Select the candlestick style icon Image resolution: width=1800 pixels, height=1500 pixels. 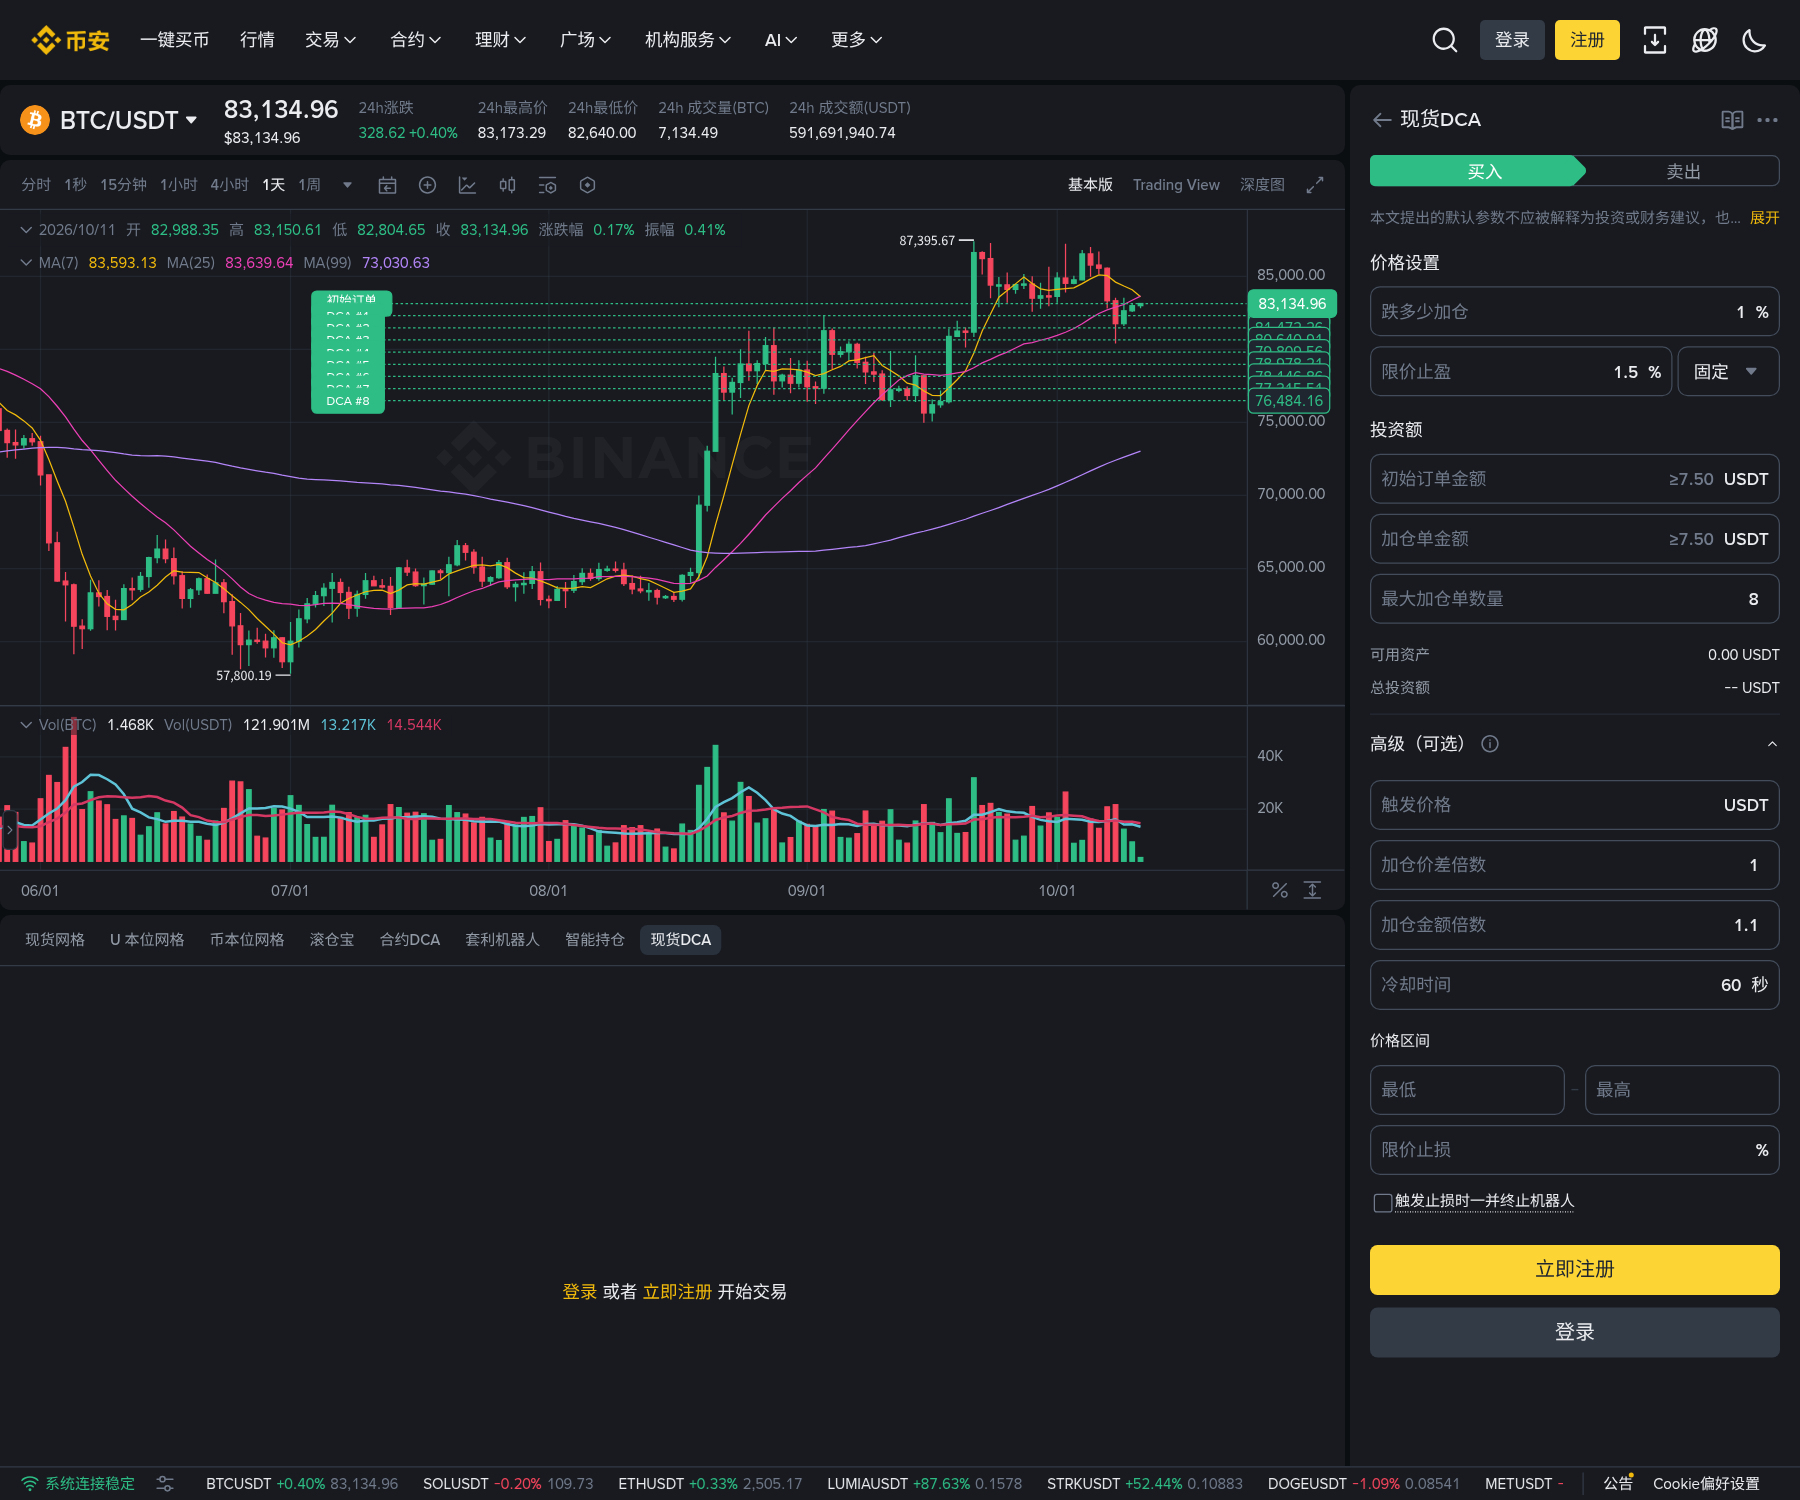pyautogui.click(x=508, y=185)
